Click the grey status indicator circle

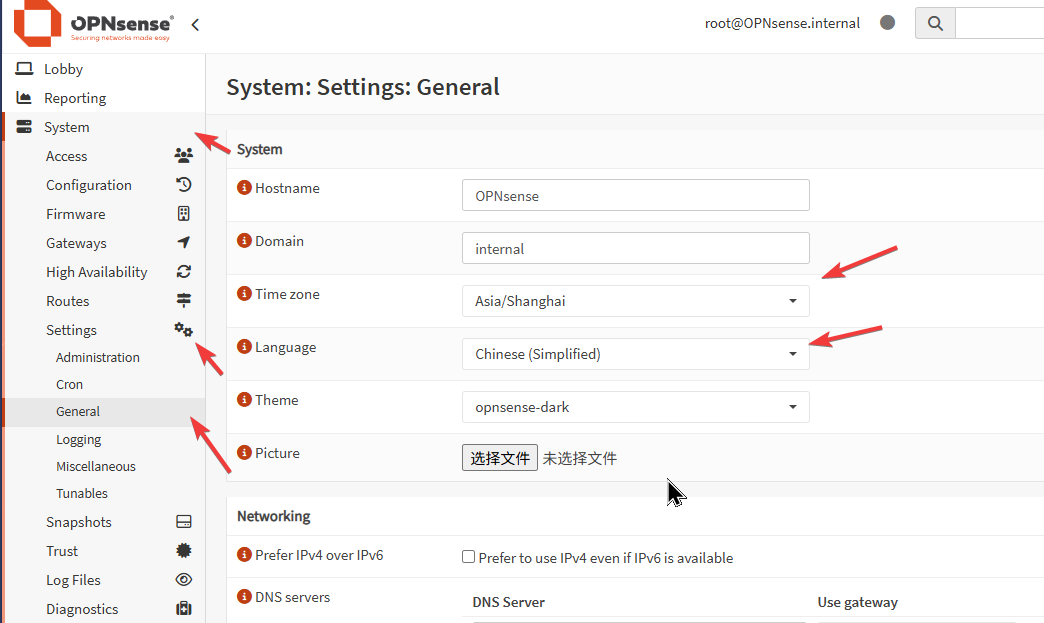point(887,23)
